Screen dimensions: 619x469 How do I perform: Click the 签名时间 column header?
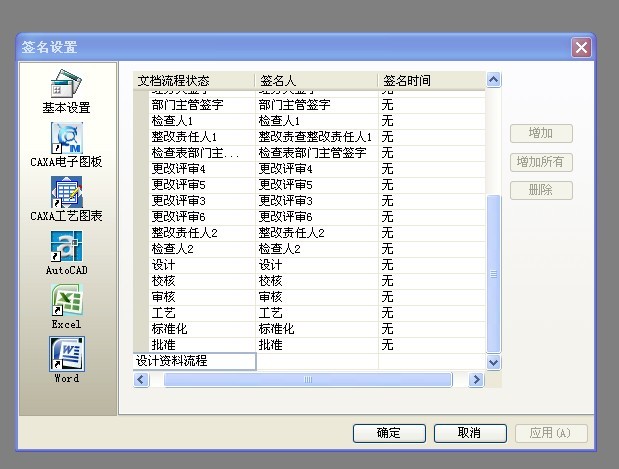click(432, 81)
